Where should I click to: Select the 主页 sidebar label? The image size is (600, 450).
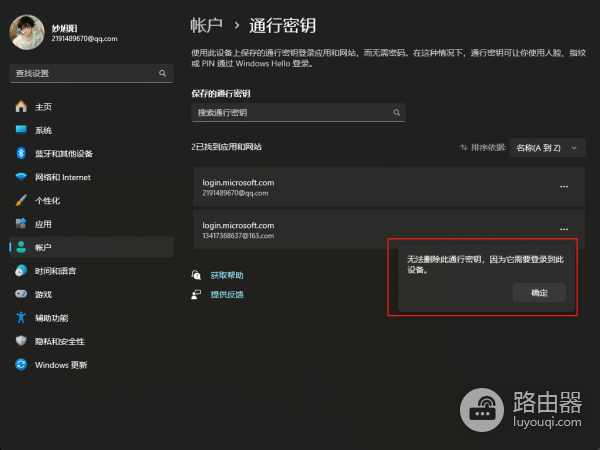coord(43,107)
